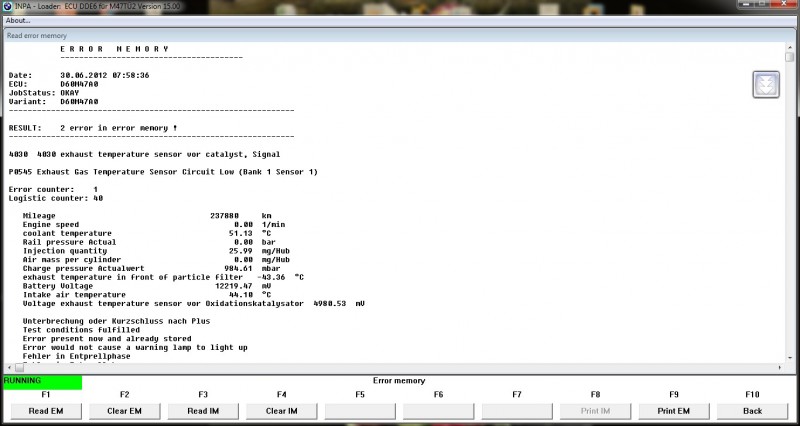
Task: Click the 'P0545 Exhaust Gas Temperature Sensor' line
Action: point(163,172)
